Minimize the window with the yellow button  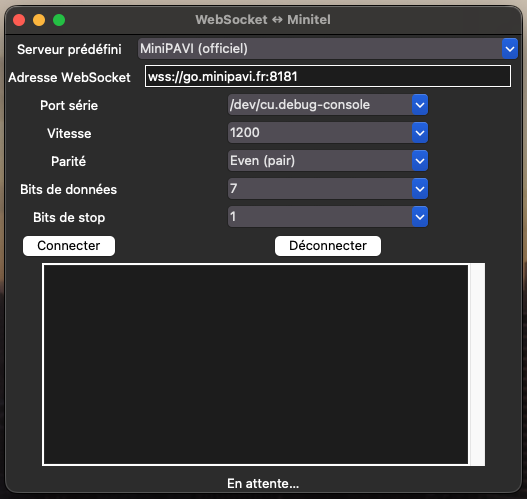39,20
